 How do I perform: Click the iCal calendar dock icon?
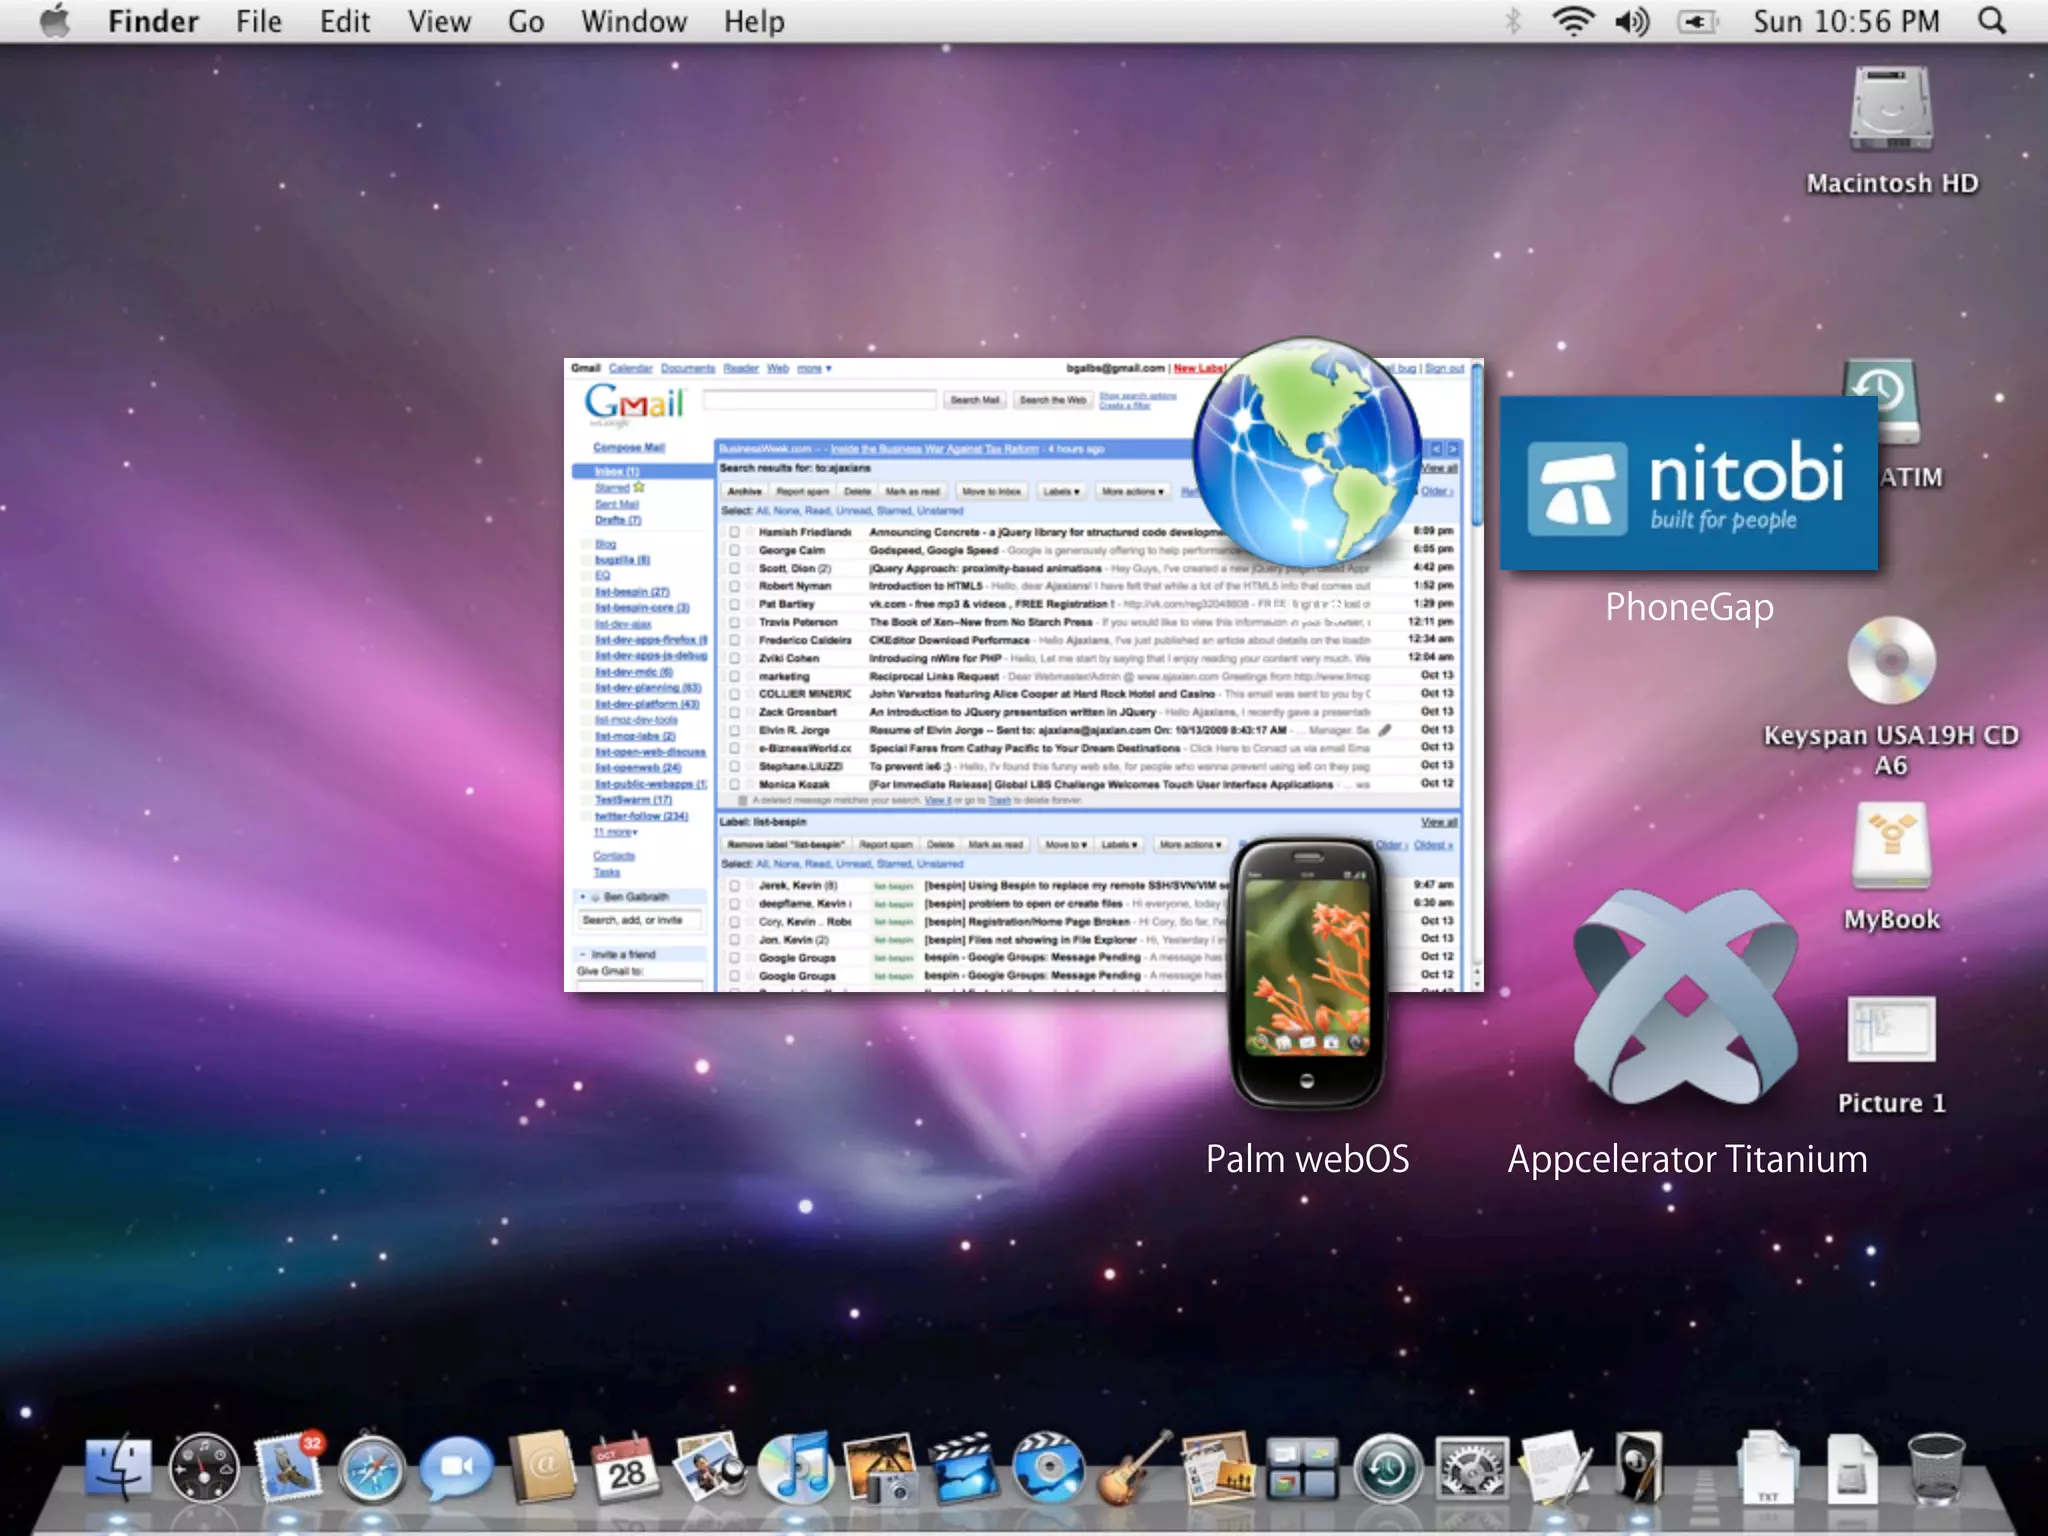pos(626,1468)
